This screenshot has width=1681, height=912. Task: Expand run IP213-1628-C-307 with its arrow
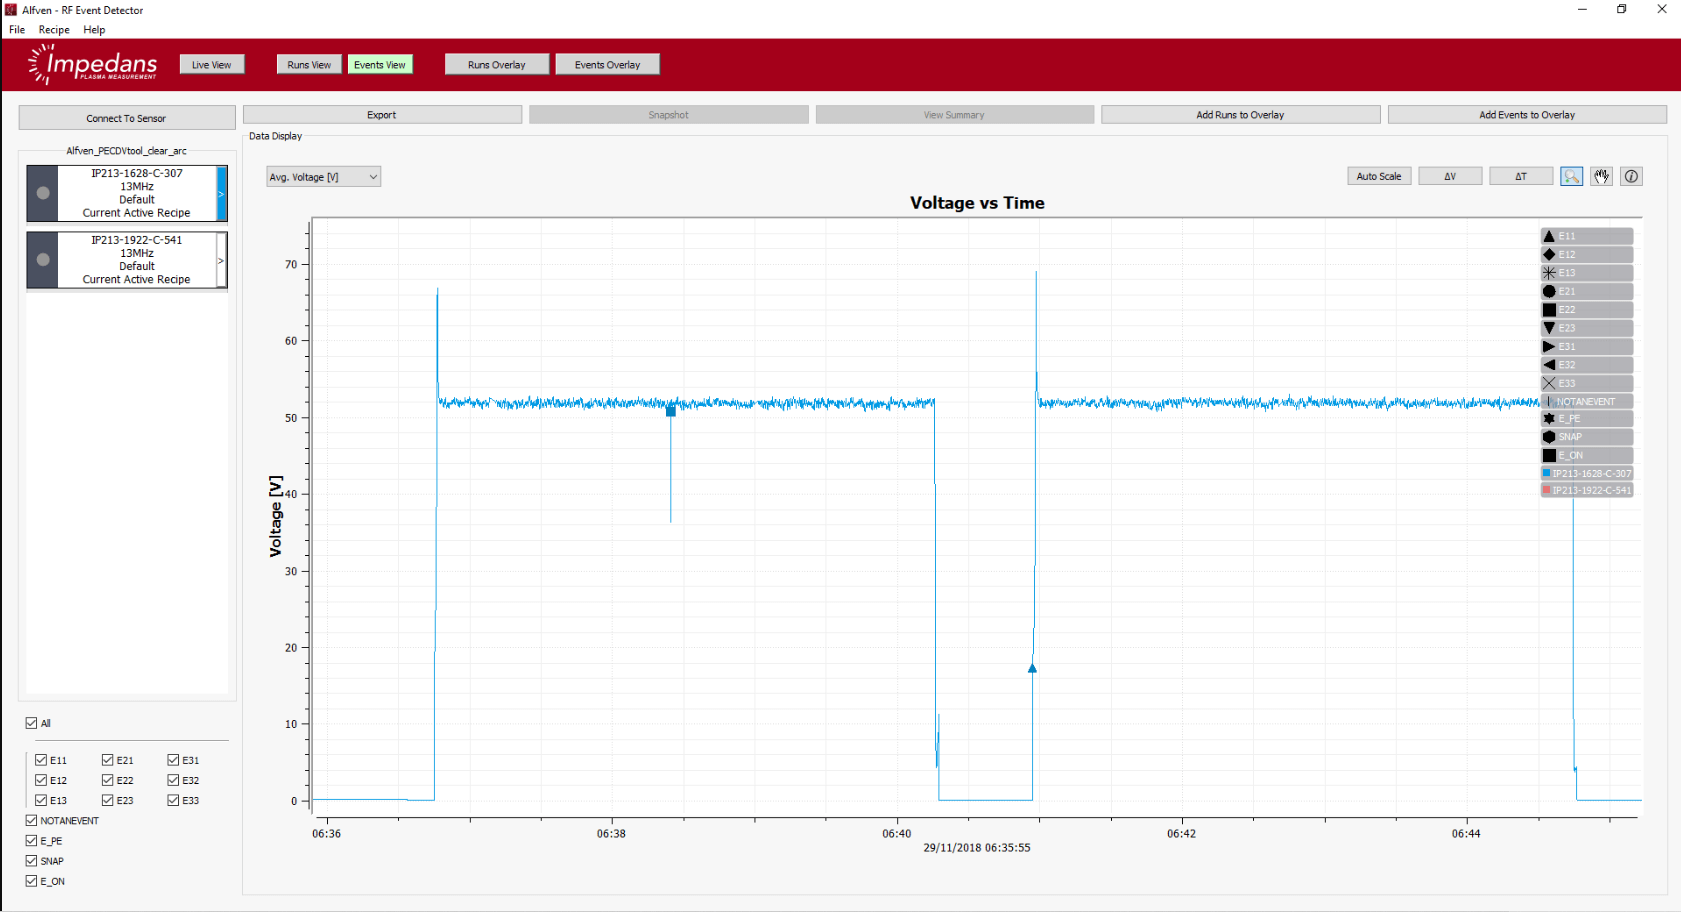(x=221, y=193)
